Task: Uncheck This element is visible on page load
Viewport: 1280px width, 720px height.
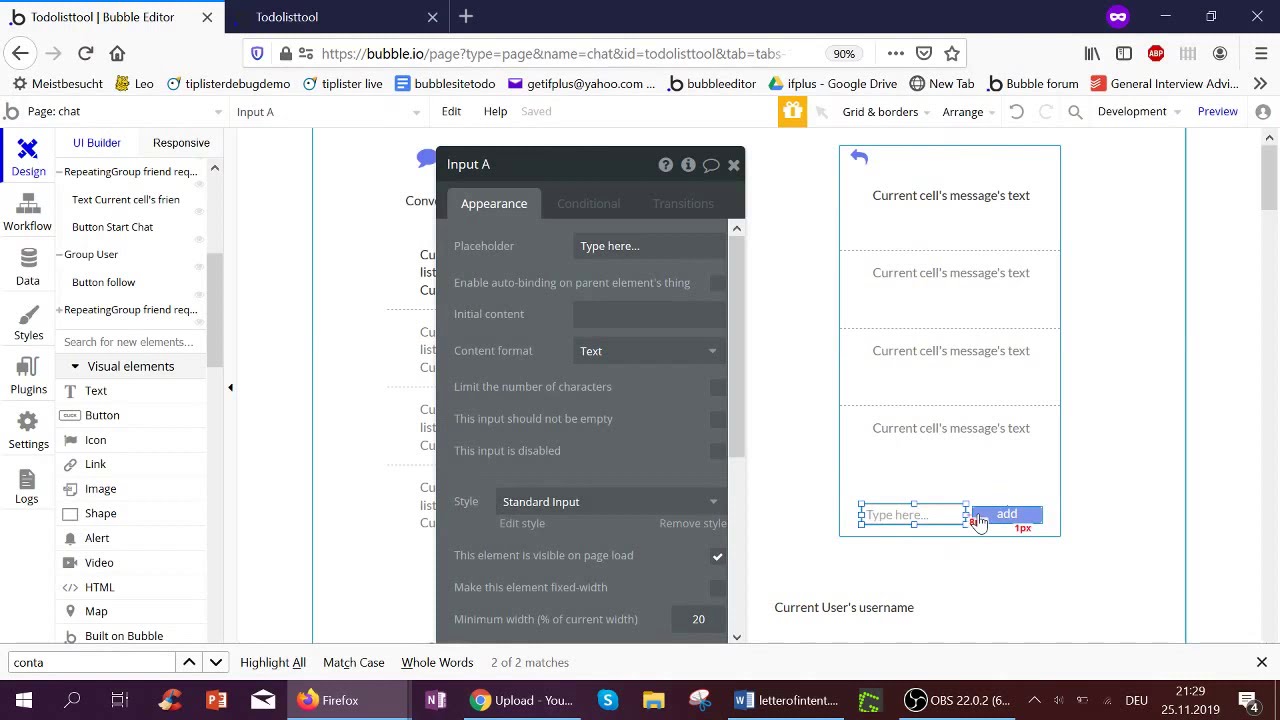Action: 717,556
